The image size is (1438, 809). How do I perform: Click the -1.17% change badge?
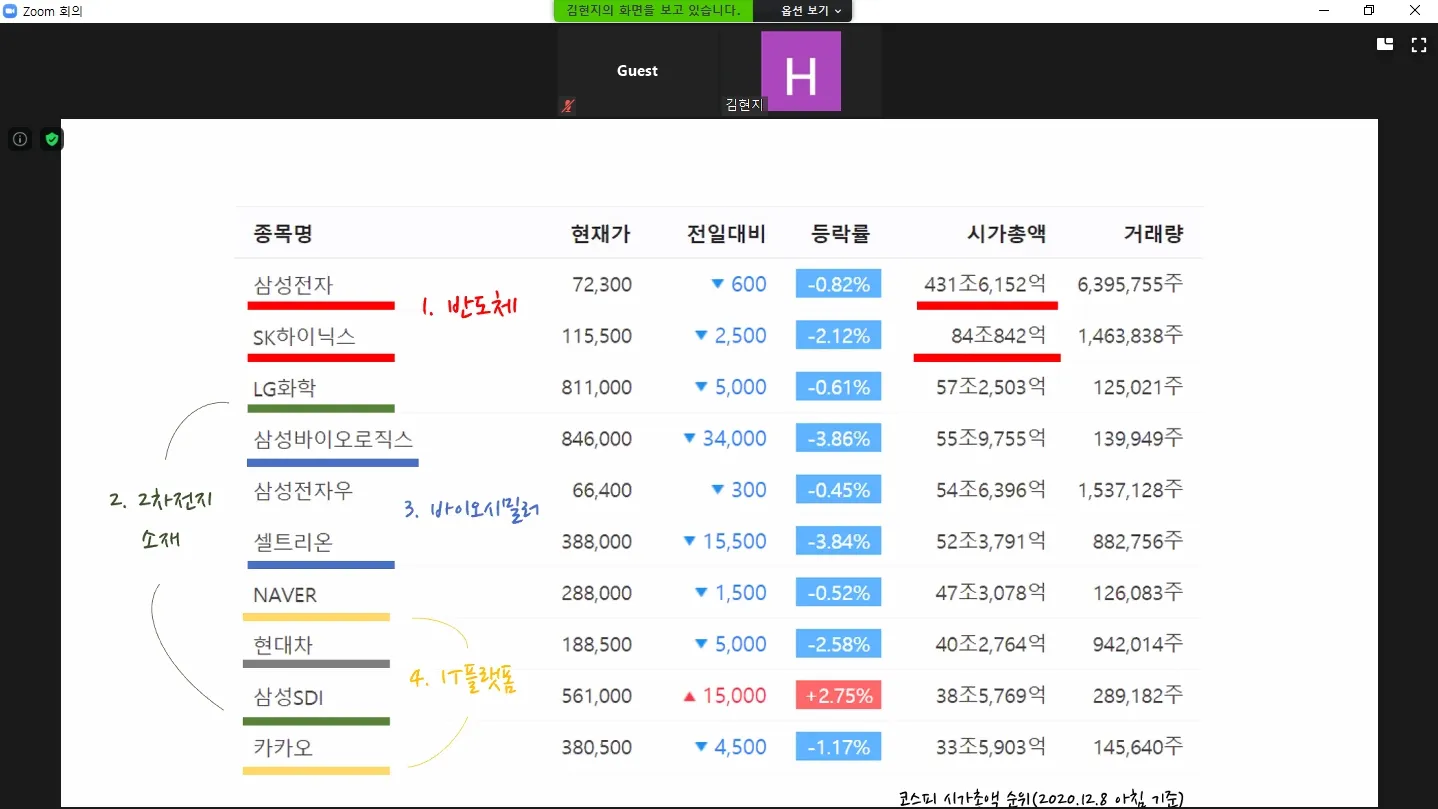(x=838, y=746)
